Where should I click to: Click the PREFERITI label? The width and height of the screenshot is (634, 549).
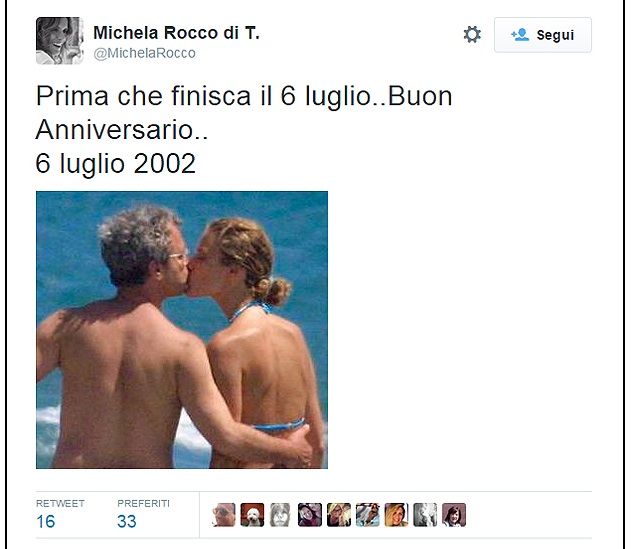click(144, 503)
